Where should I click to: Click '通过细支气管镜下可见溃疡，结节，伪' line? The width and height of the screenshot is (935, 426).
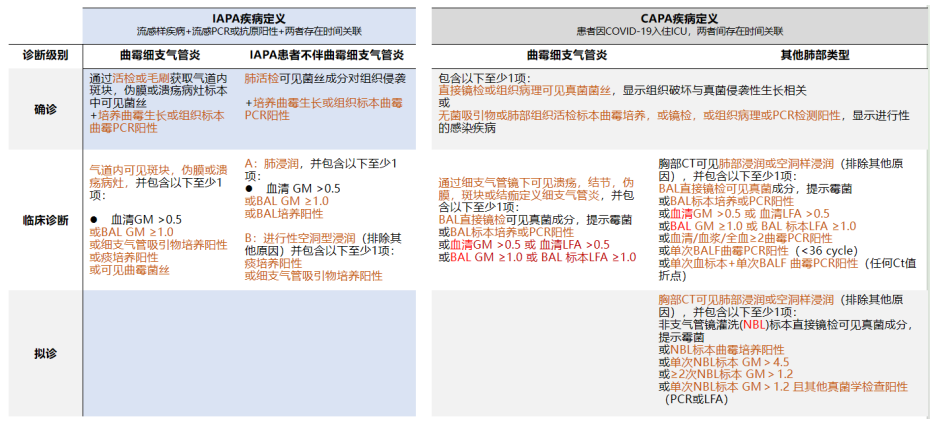pyautogui.click(x=536, y=183)
